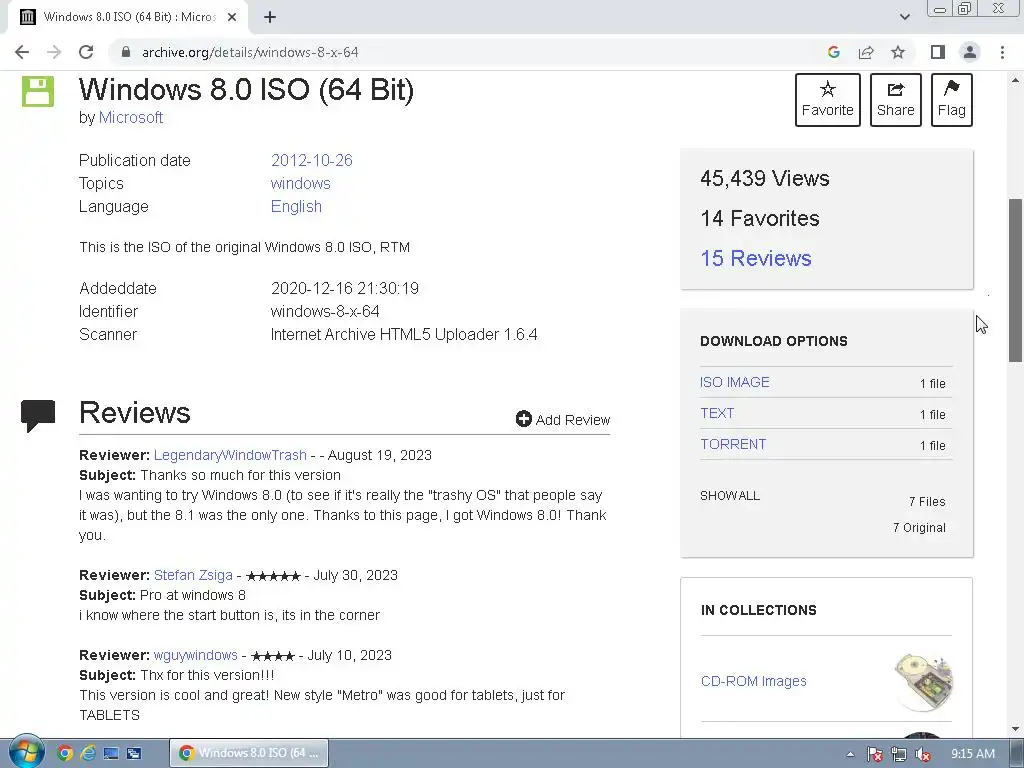Close the Windows 8.0 ISO tab

pos(232,17)
